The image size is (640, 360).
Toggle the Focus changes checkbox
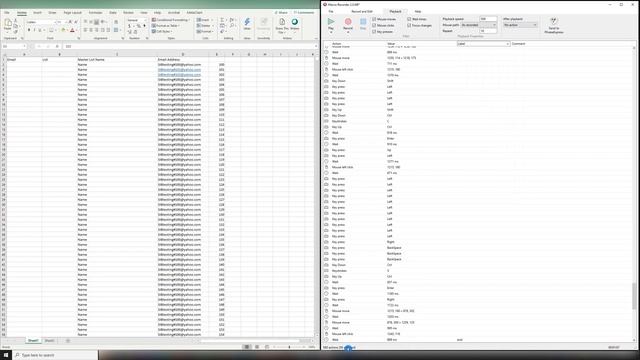click(409, 25)
